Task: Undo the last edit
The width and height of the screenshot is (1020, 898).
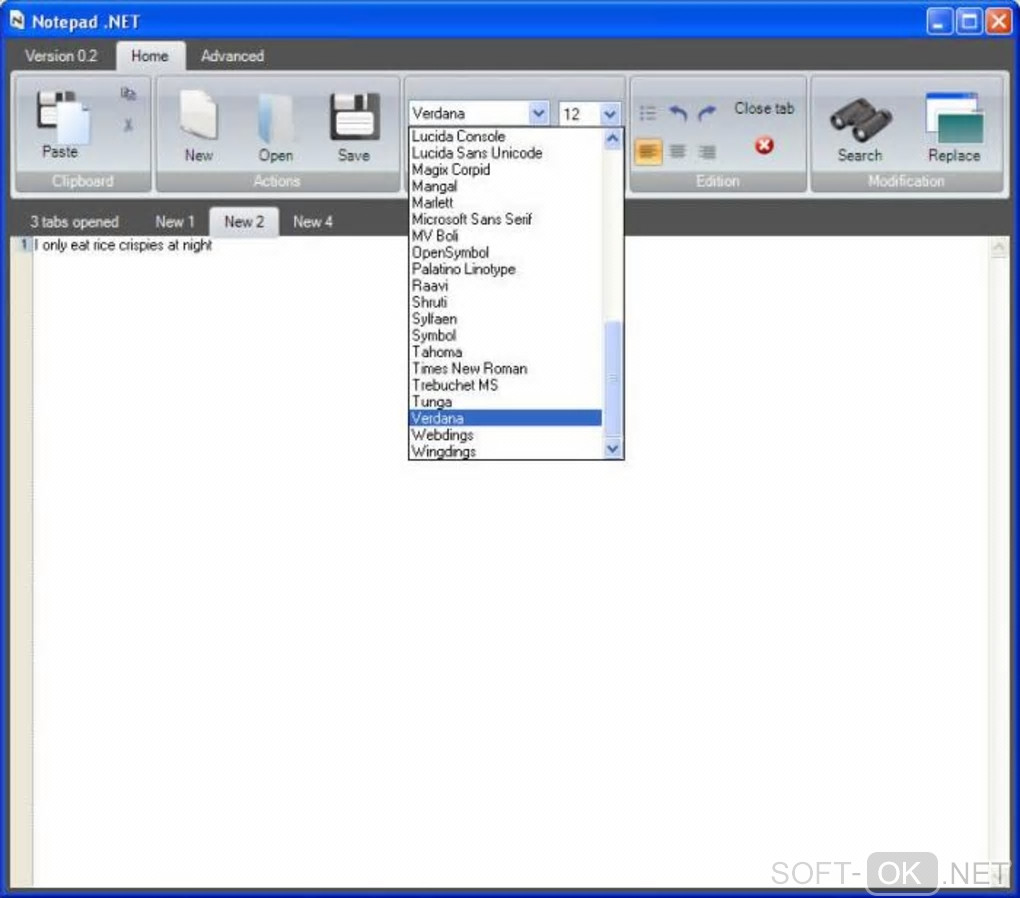Action: [x=677, y=113]
